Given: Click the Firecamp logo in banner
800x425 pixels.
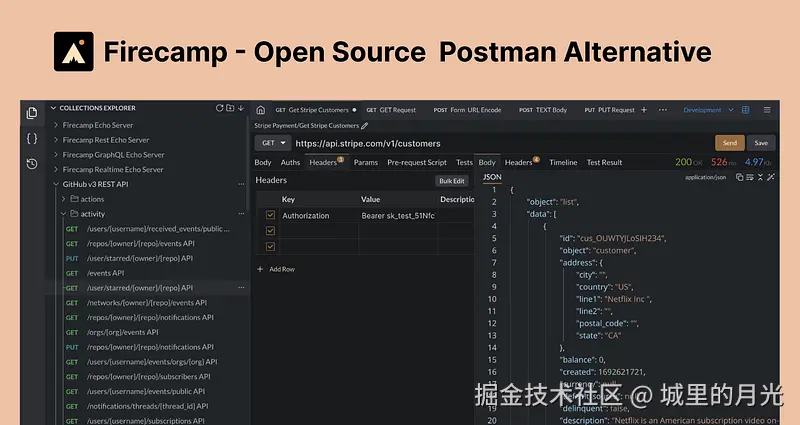Looking at the screenshot, I should coord(73,52).
